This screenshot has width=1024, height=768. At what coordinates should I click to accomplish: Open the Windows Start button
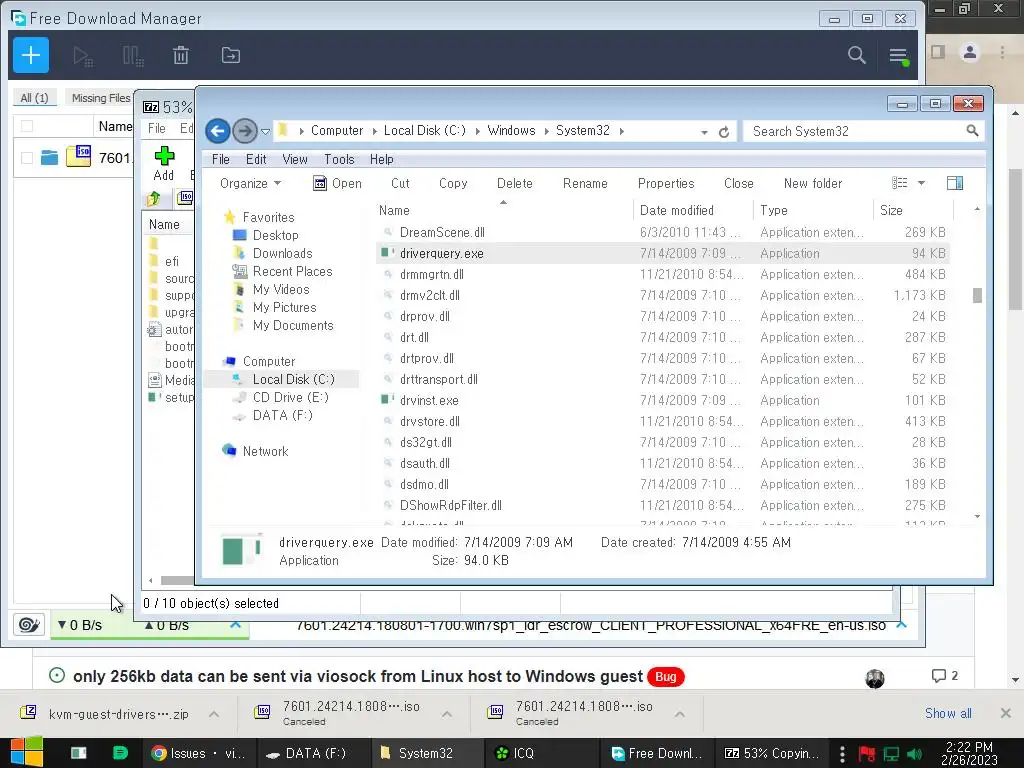coord(27,753)
